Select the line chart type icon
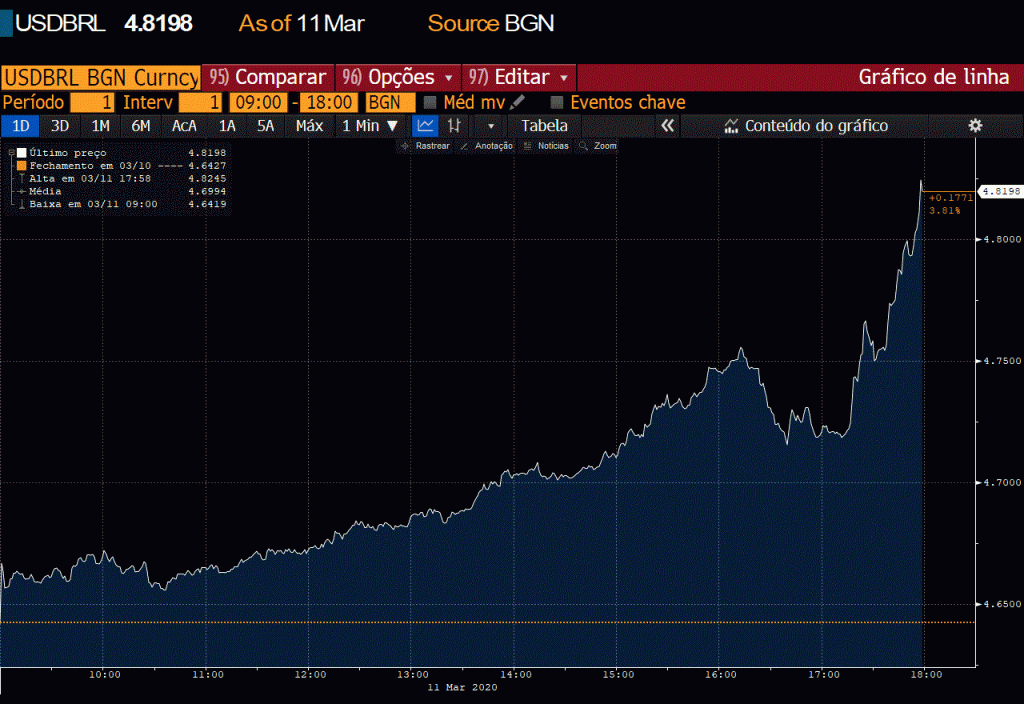1024x704 pixels. pos(425,126)
